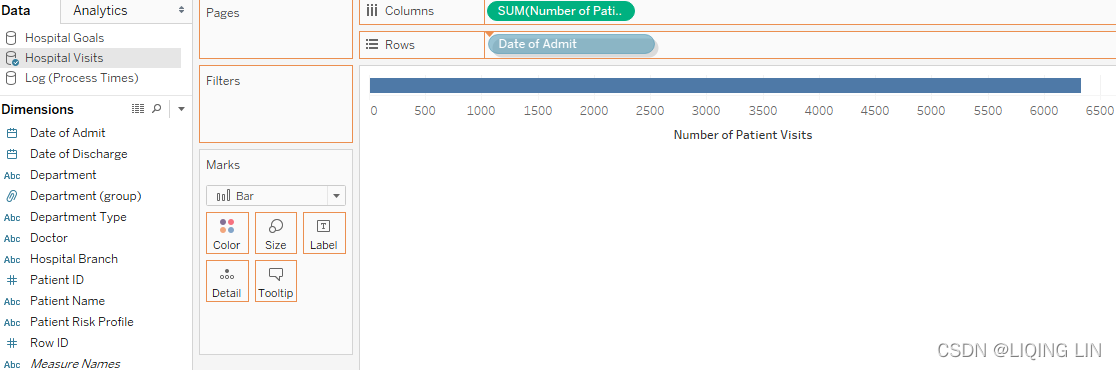This screenshot has height=370, width=1116.
Task: Click the number hash icon beside Patient ID
Action: tap(11, 280)
